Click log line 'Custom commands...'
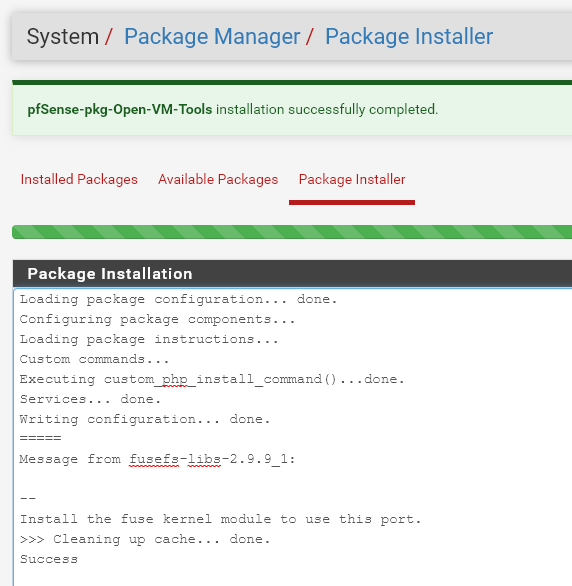572x586 pixels. point(94,359)
